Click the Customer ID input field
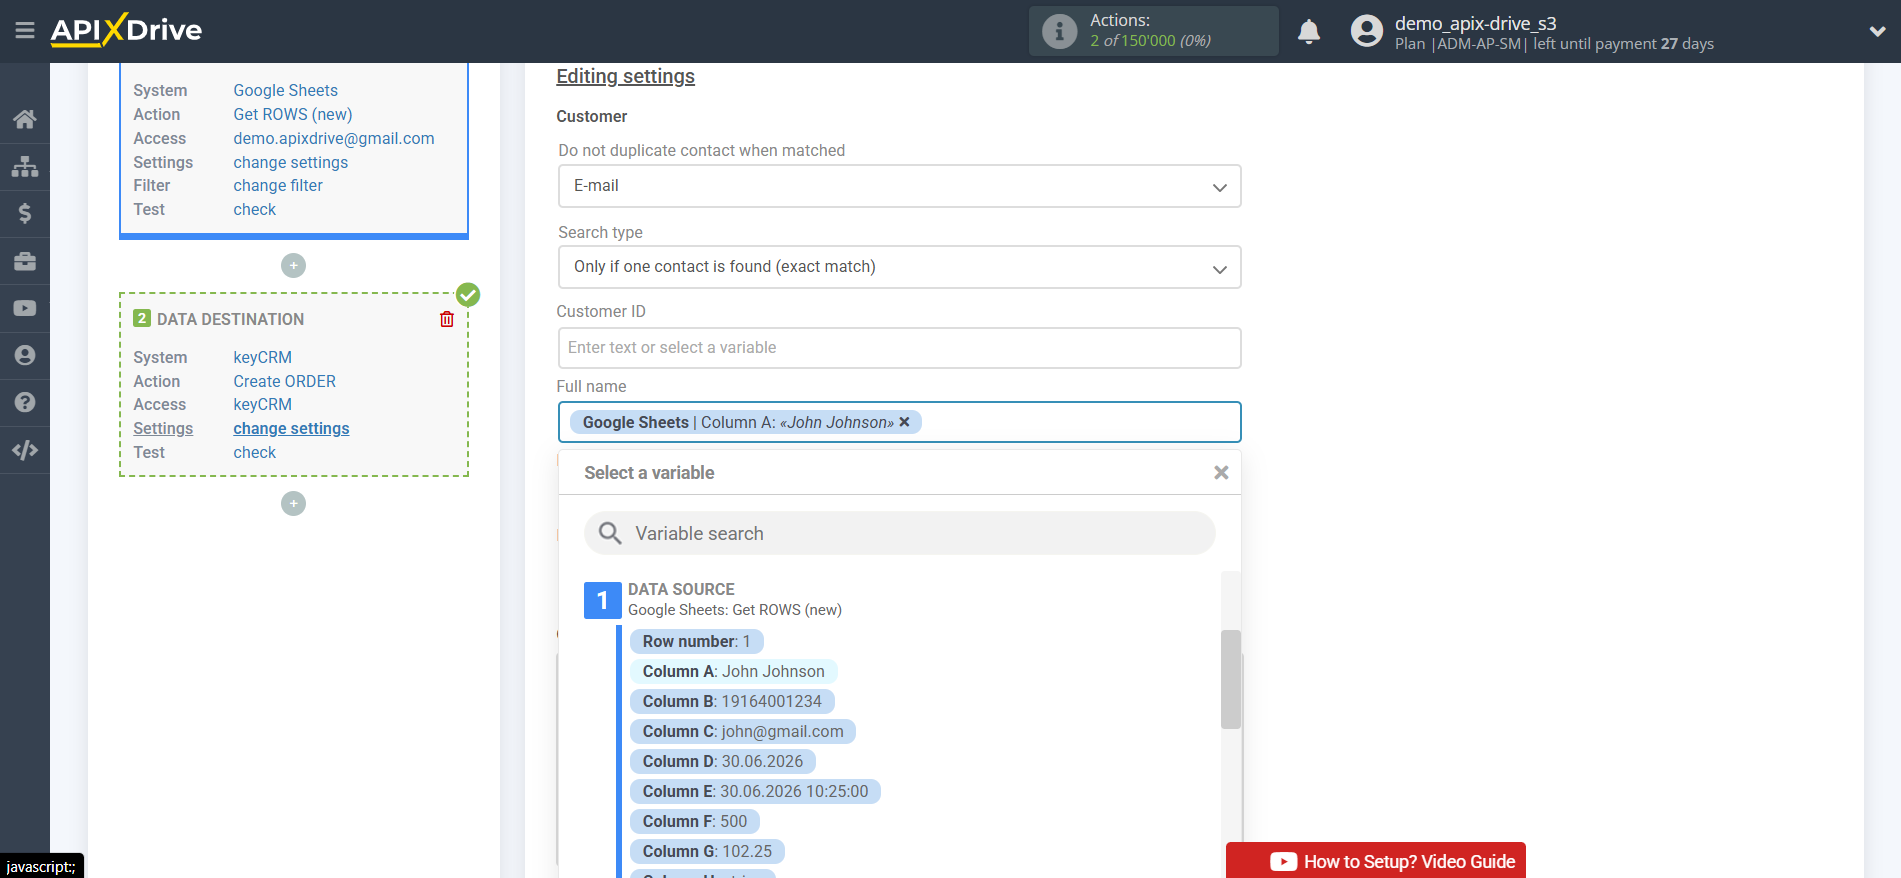Image resolution: width=1901 pixels, height=878 pixels. click(899, 348)
